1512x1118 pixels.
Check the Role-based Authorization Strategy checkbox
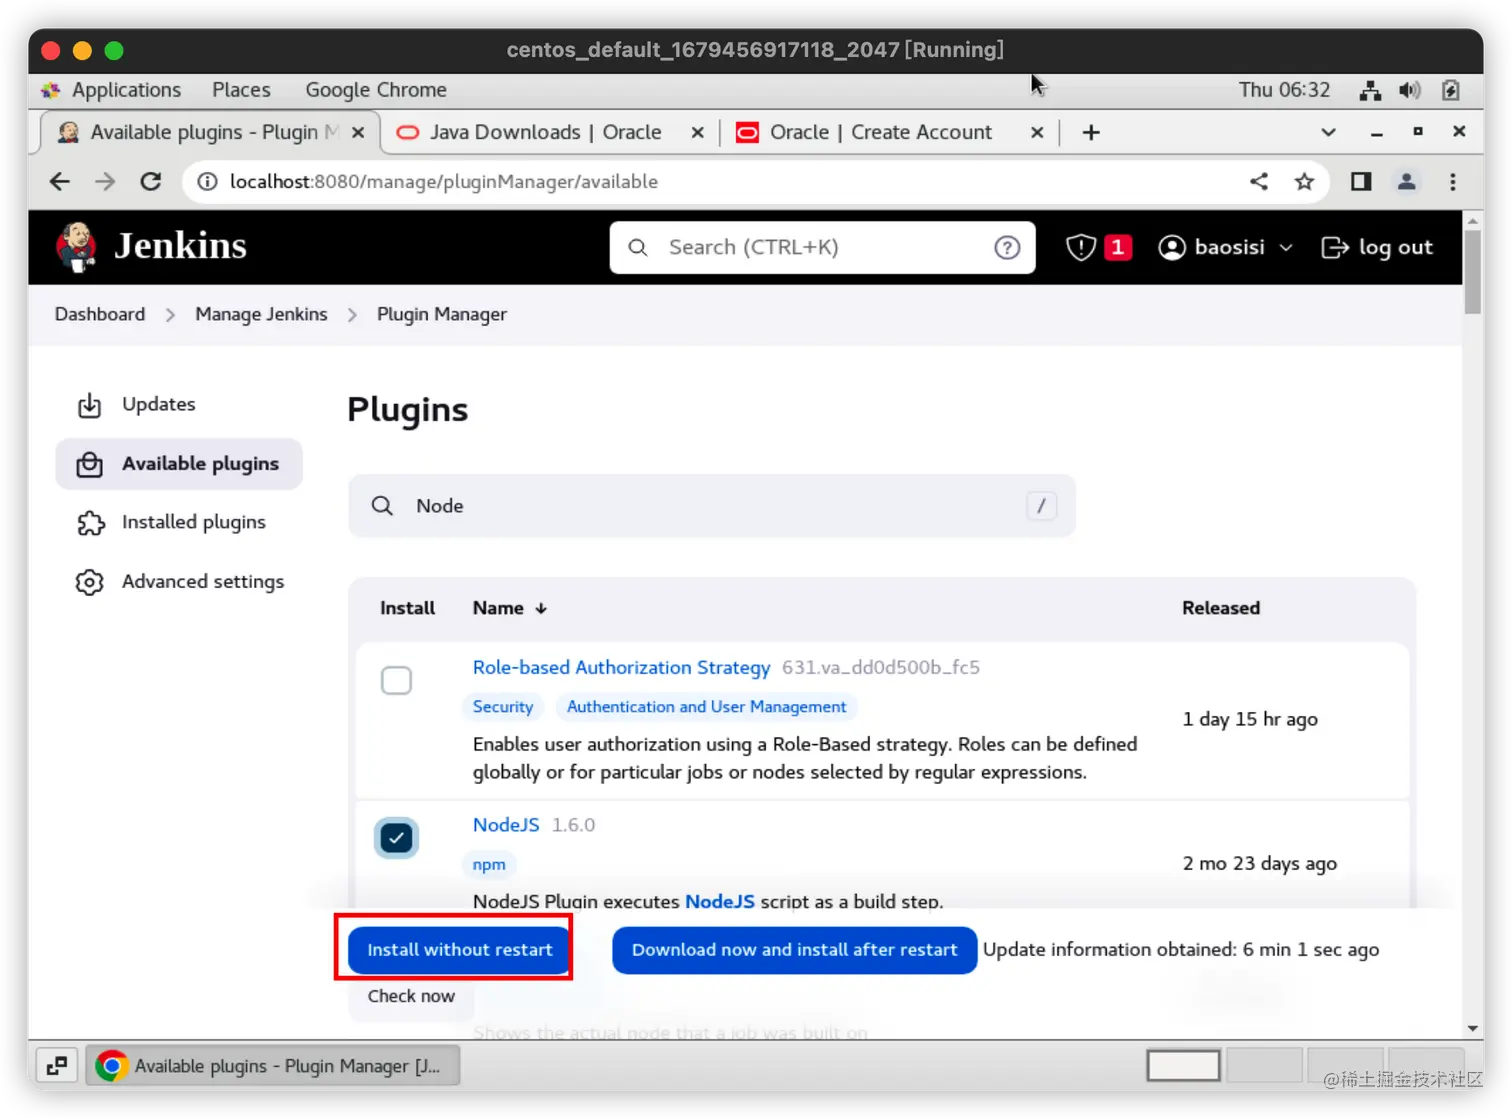396,681
